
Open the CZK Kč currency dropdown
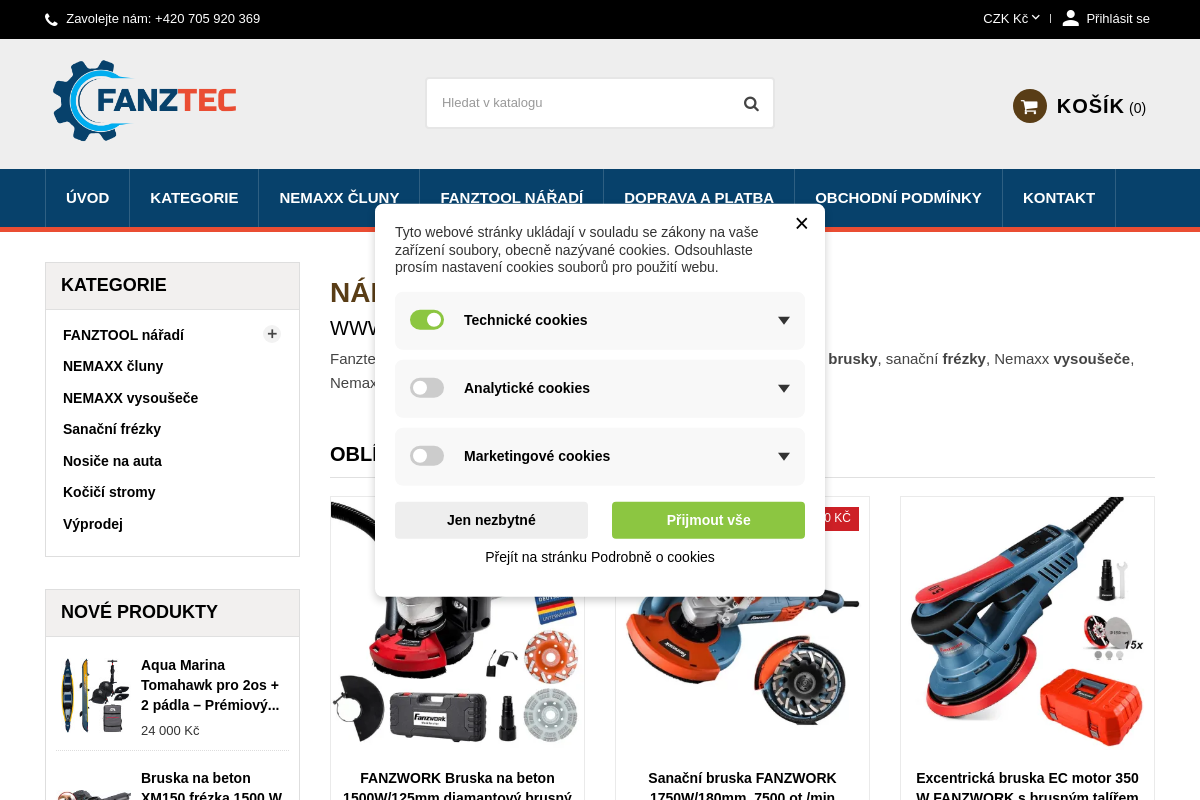tap(1011, 18)
